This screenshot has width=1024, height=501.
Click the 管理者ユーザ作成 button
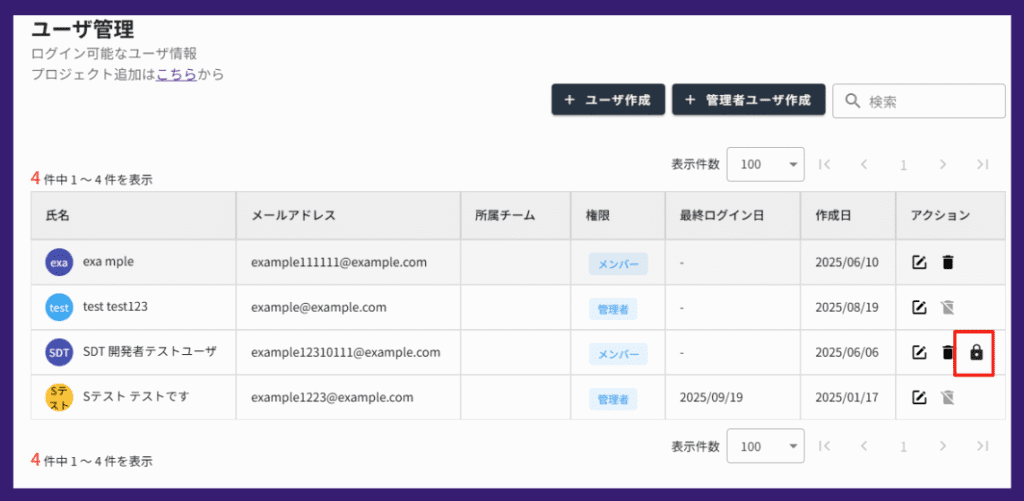749,100
